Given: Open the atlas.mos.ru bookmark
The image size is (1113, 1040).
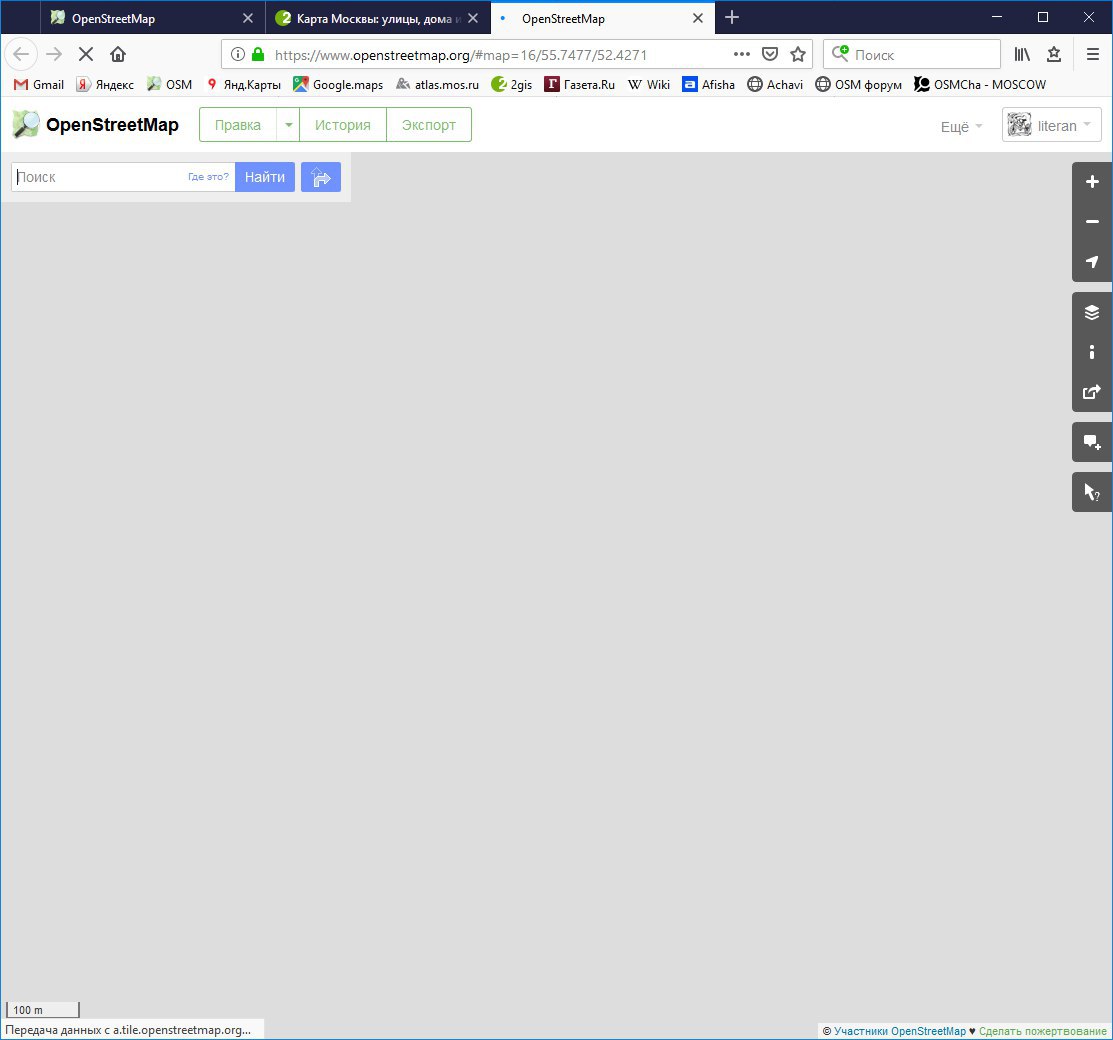Looking at the screenshot, I should 437,84.
